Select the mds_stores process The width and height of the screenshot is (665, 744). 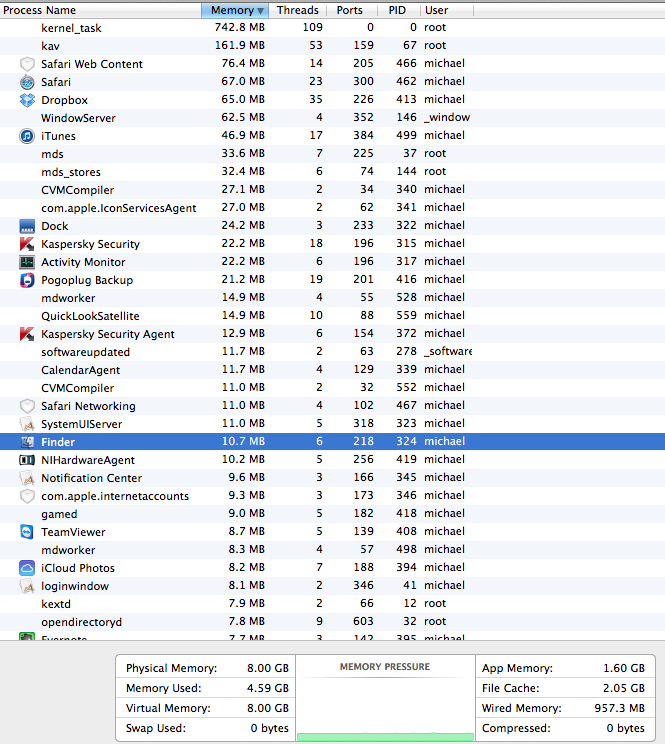(x=332, y=172)
